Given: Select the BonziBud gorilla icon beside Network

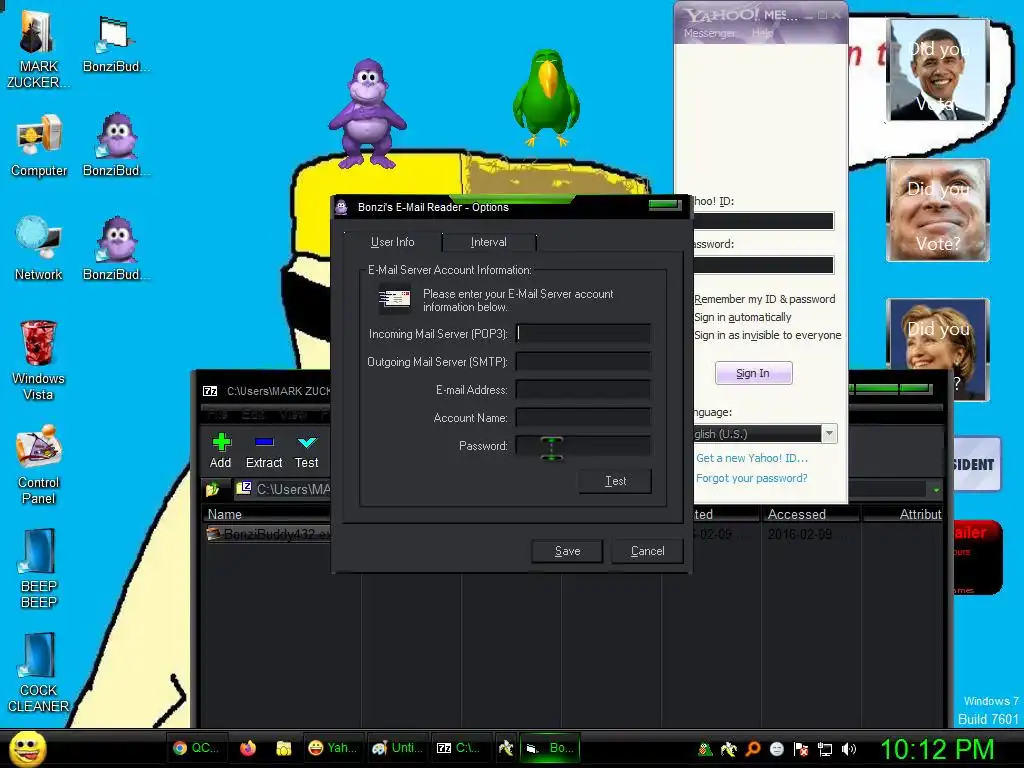Looking at the screenshot, I should click(x=116, y=248).
